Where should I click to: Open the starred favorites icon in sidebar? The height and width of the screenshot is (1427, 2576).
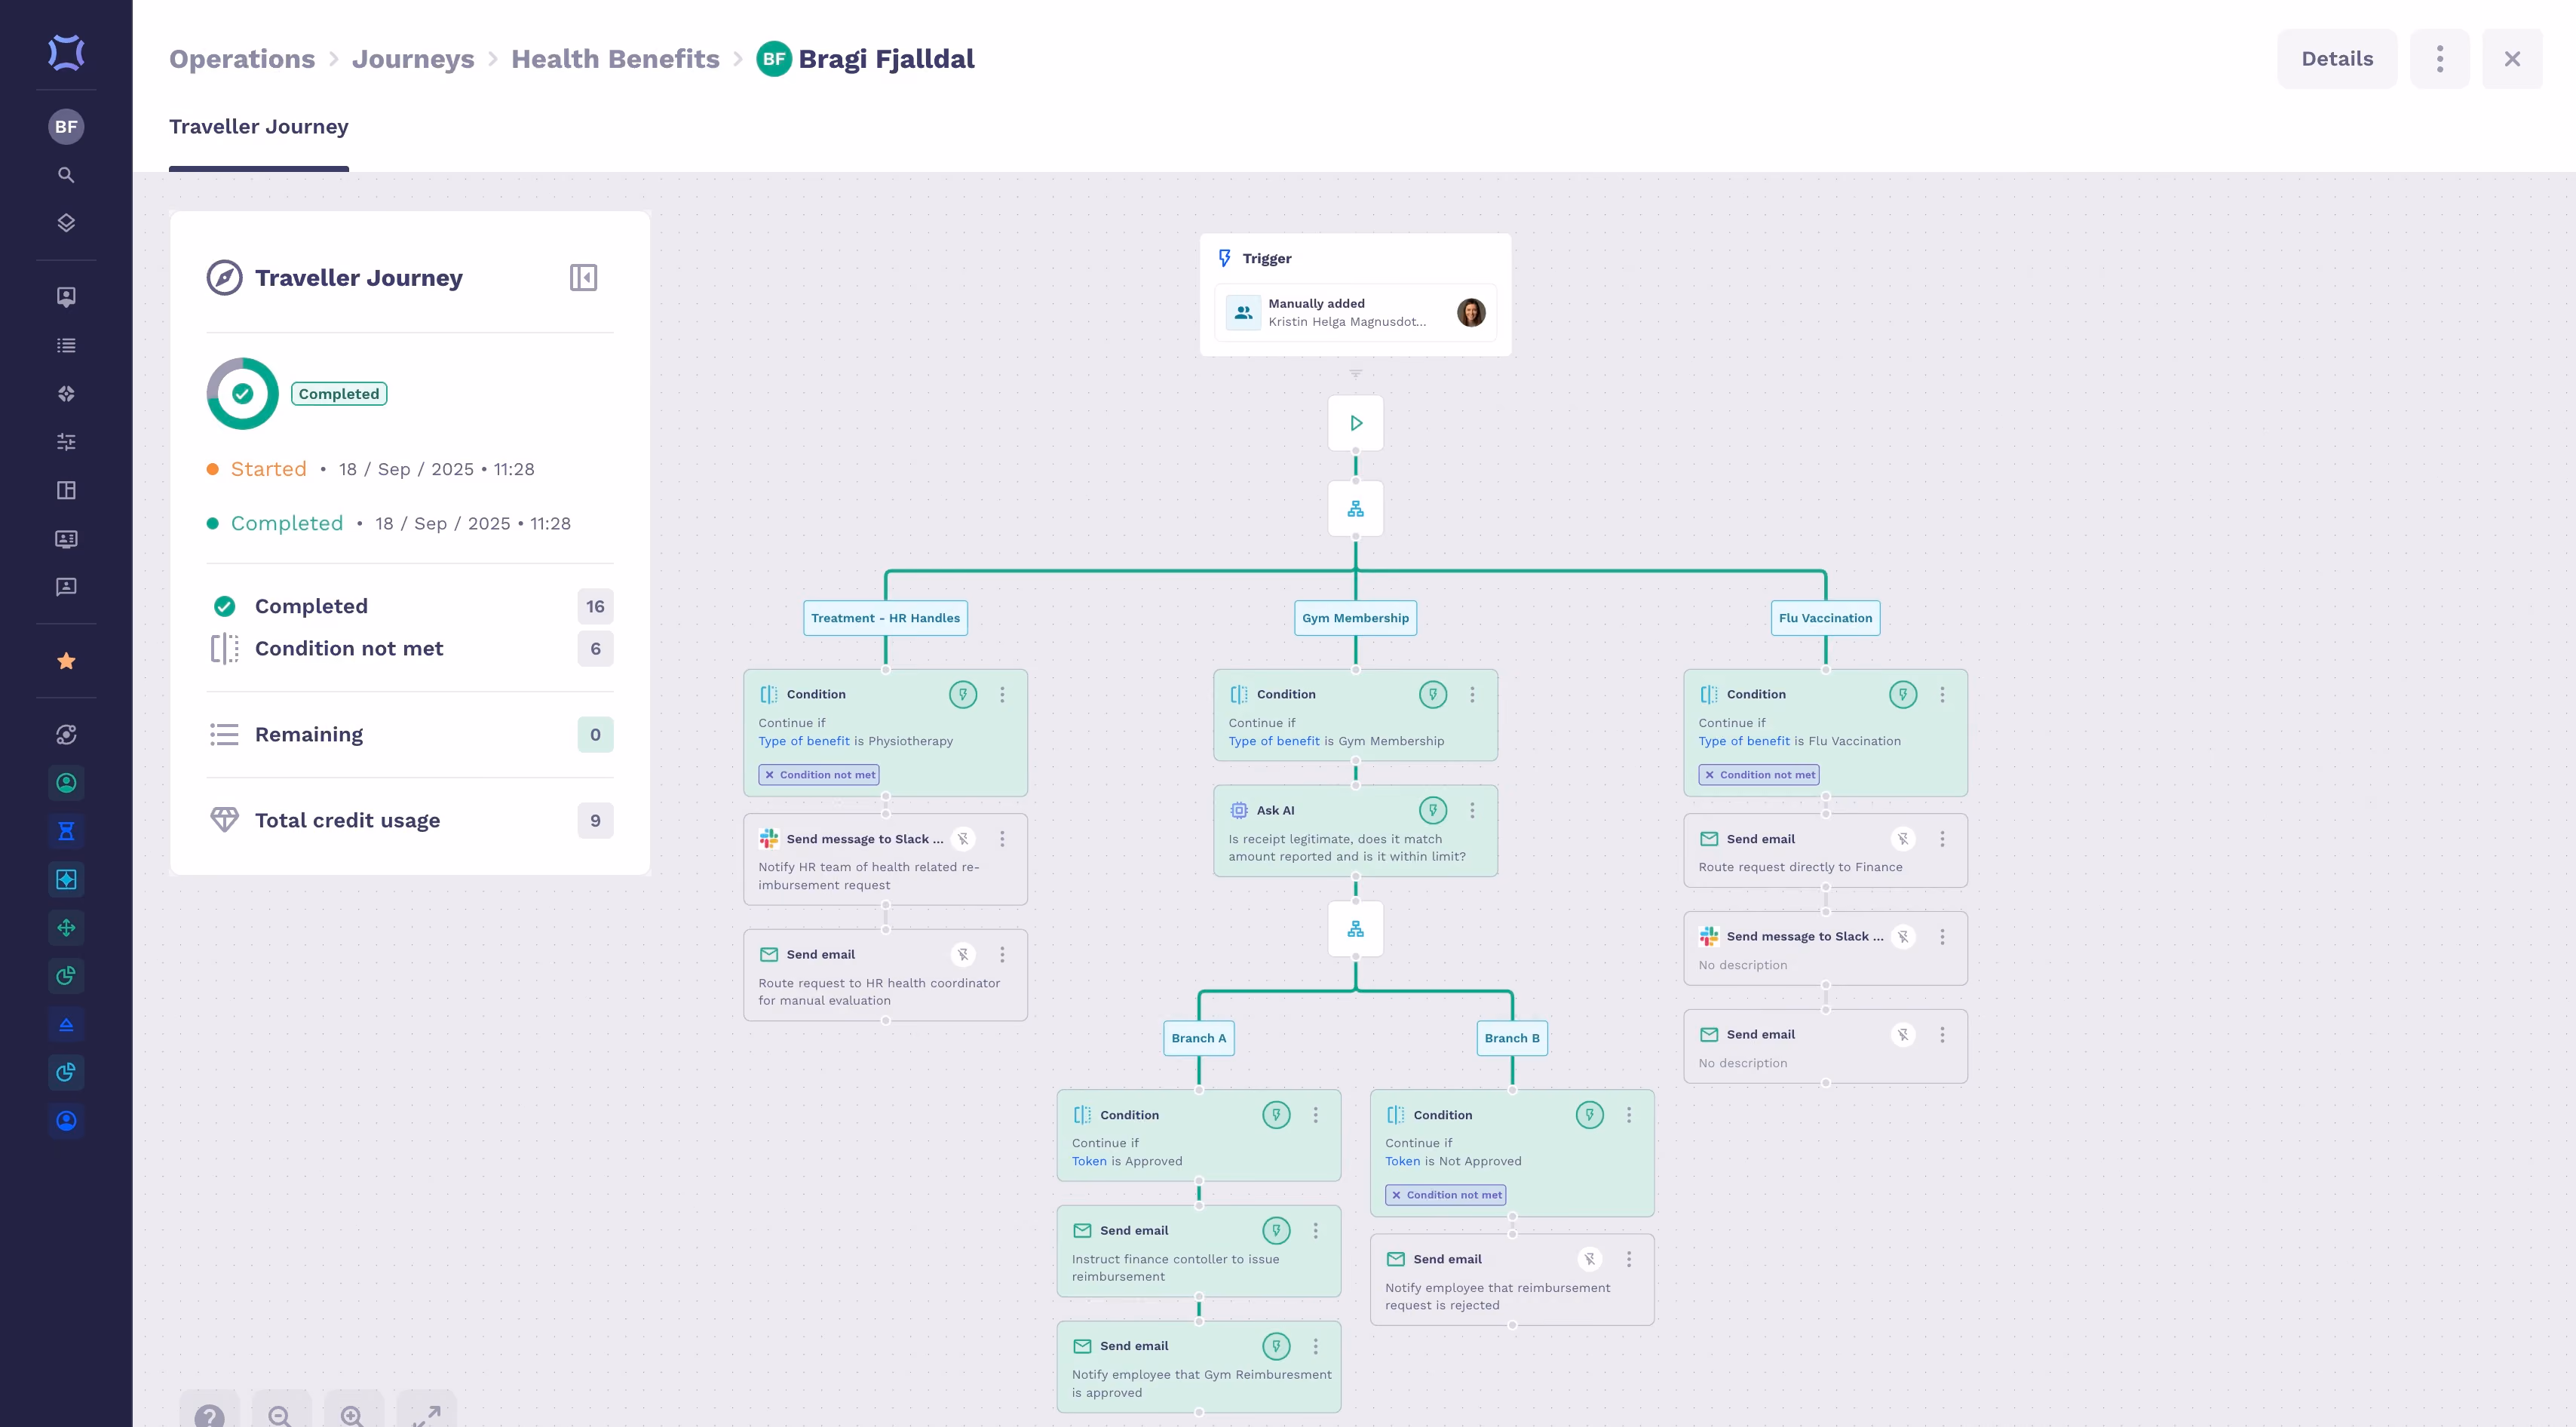pyautogui.click(x=66, y=661)
